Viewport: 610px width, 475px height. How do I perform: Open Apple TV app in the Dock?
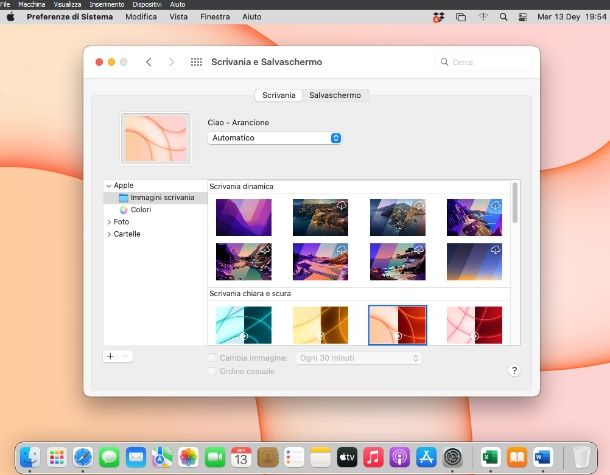[x=347, y=457]
